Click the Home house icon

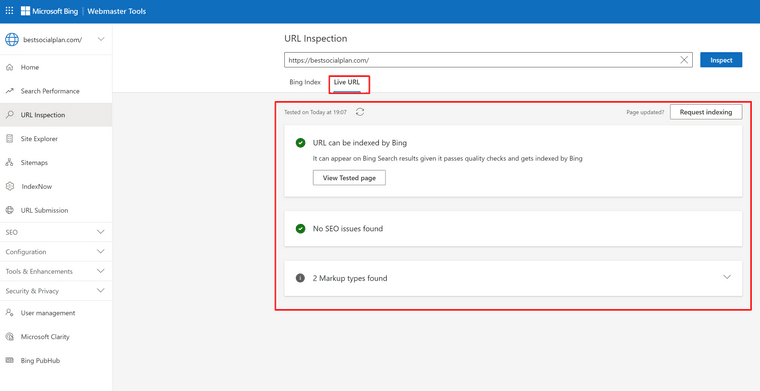click(9, 67)
